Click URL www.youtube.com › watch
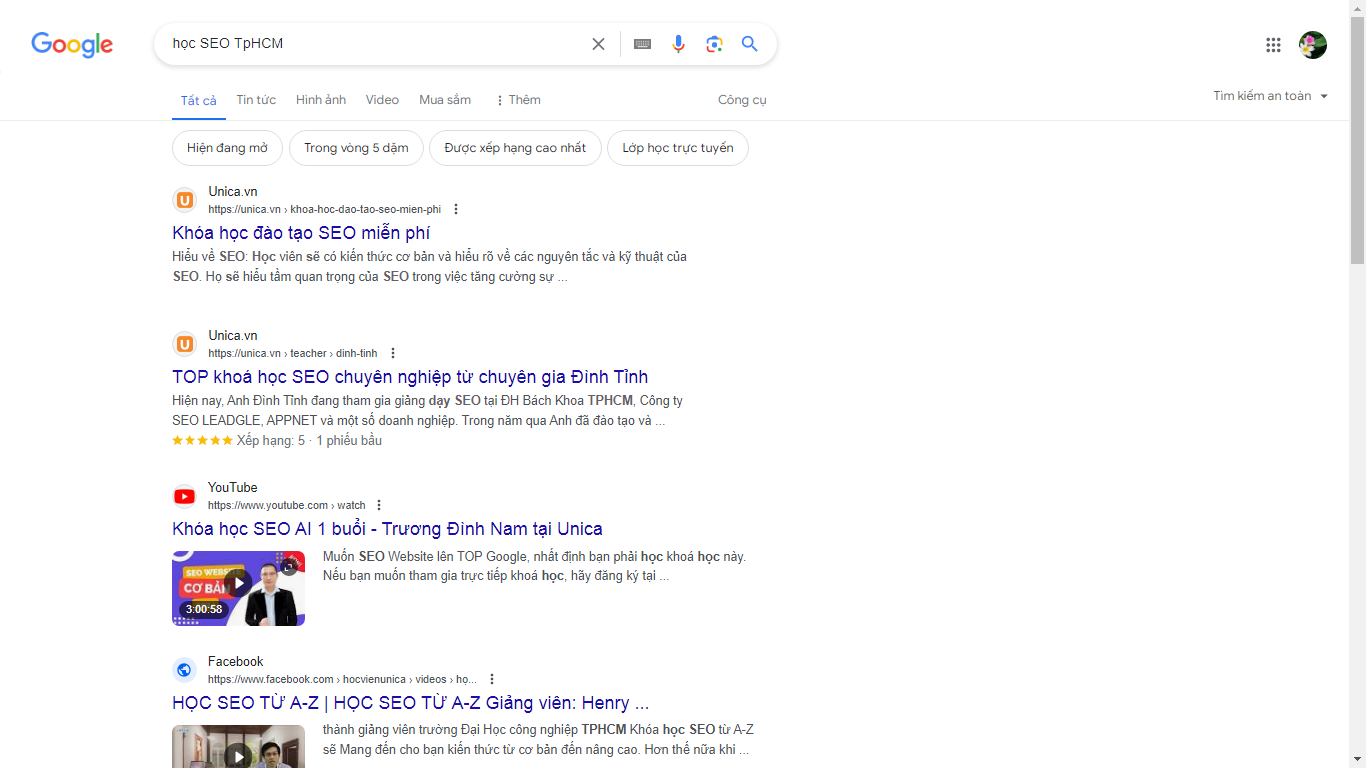Viewport: 1366px width, 768px height. coord(287,506)
